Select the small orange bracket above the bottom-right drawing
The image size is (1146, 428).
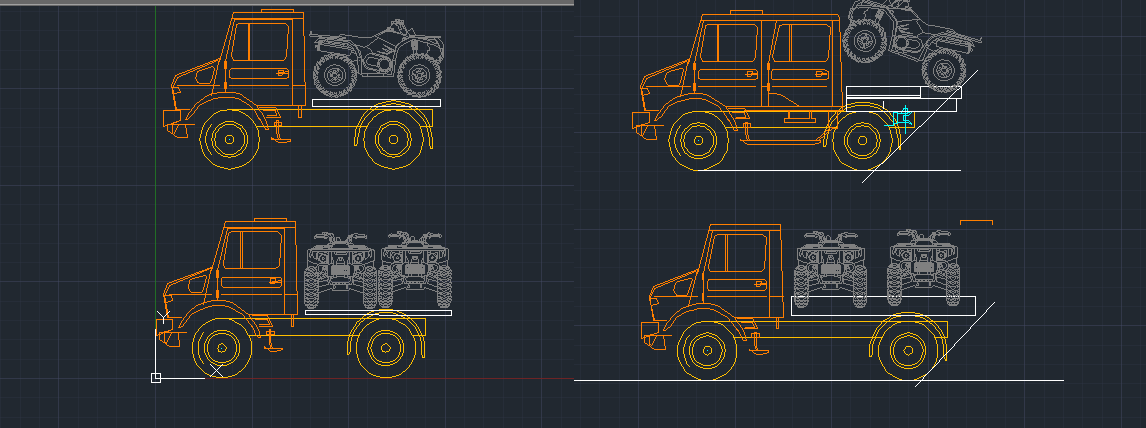[976, 221]
